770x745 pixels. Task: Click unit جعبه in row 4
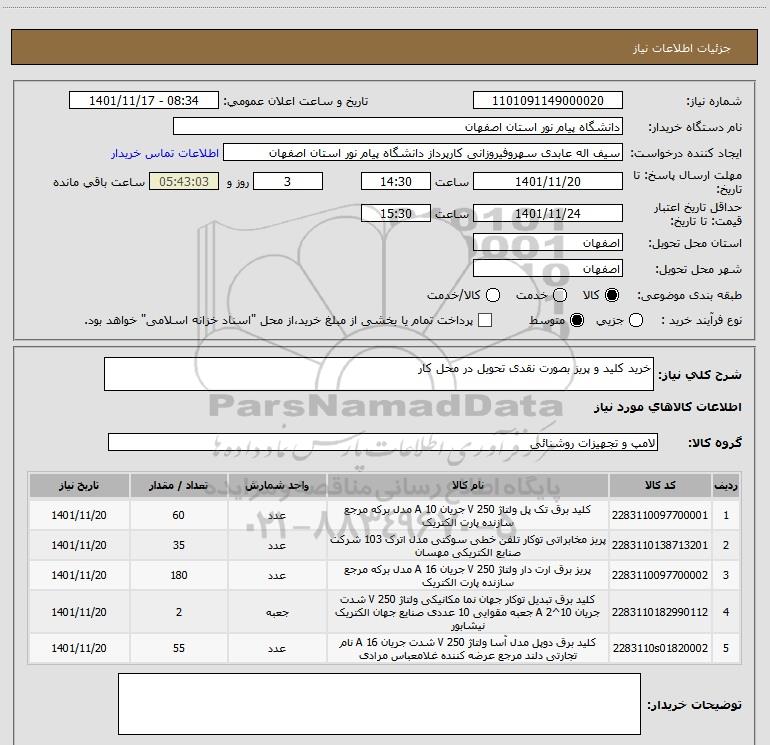click(277, 612)
